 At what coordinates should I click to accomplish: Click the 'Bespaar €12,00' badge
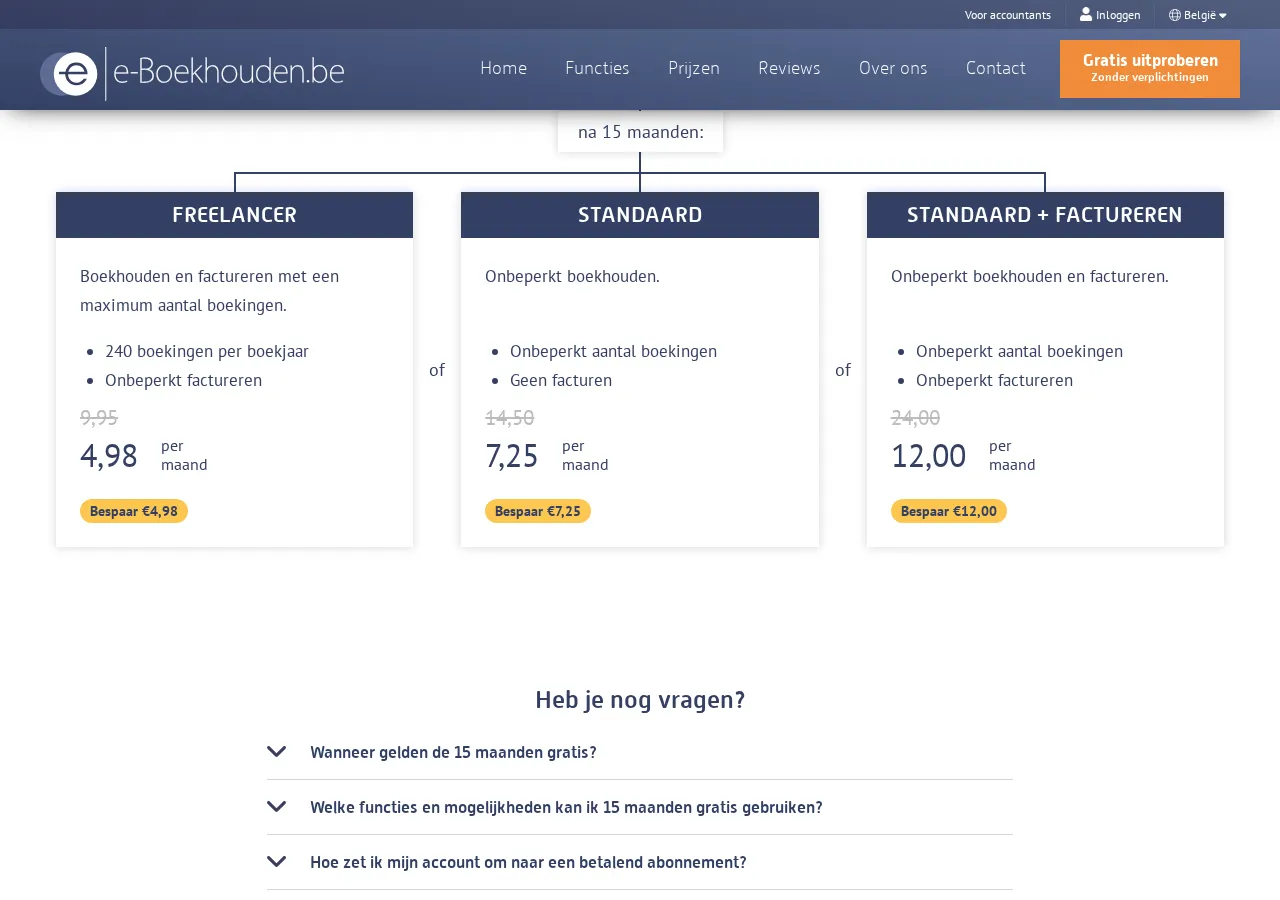click(949, 511)
